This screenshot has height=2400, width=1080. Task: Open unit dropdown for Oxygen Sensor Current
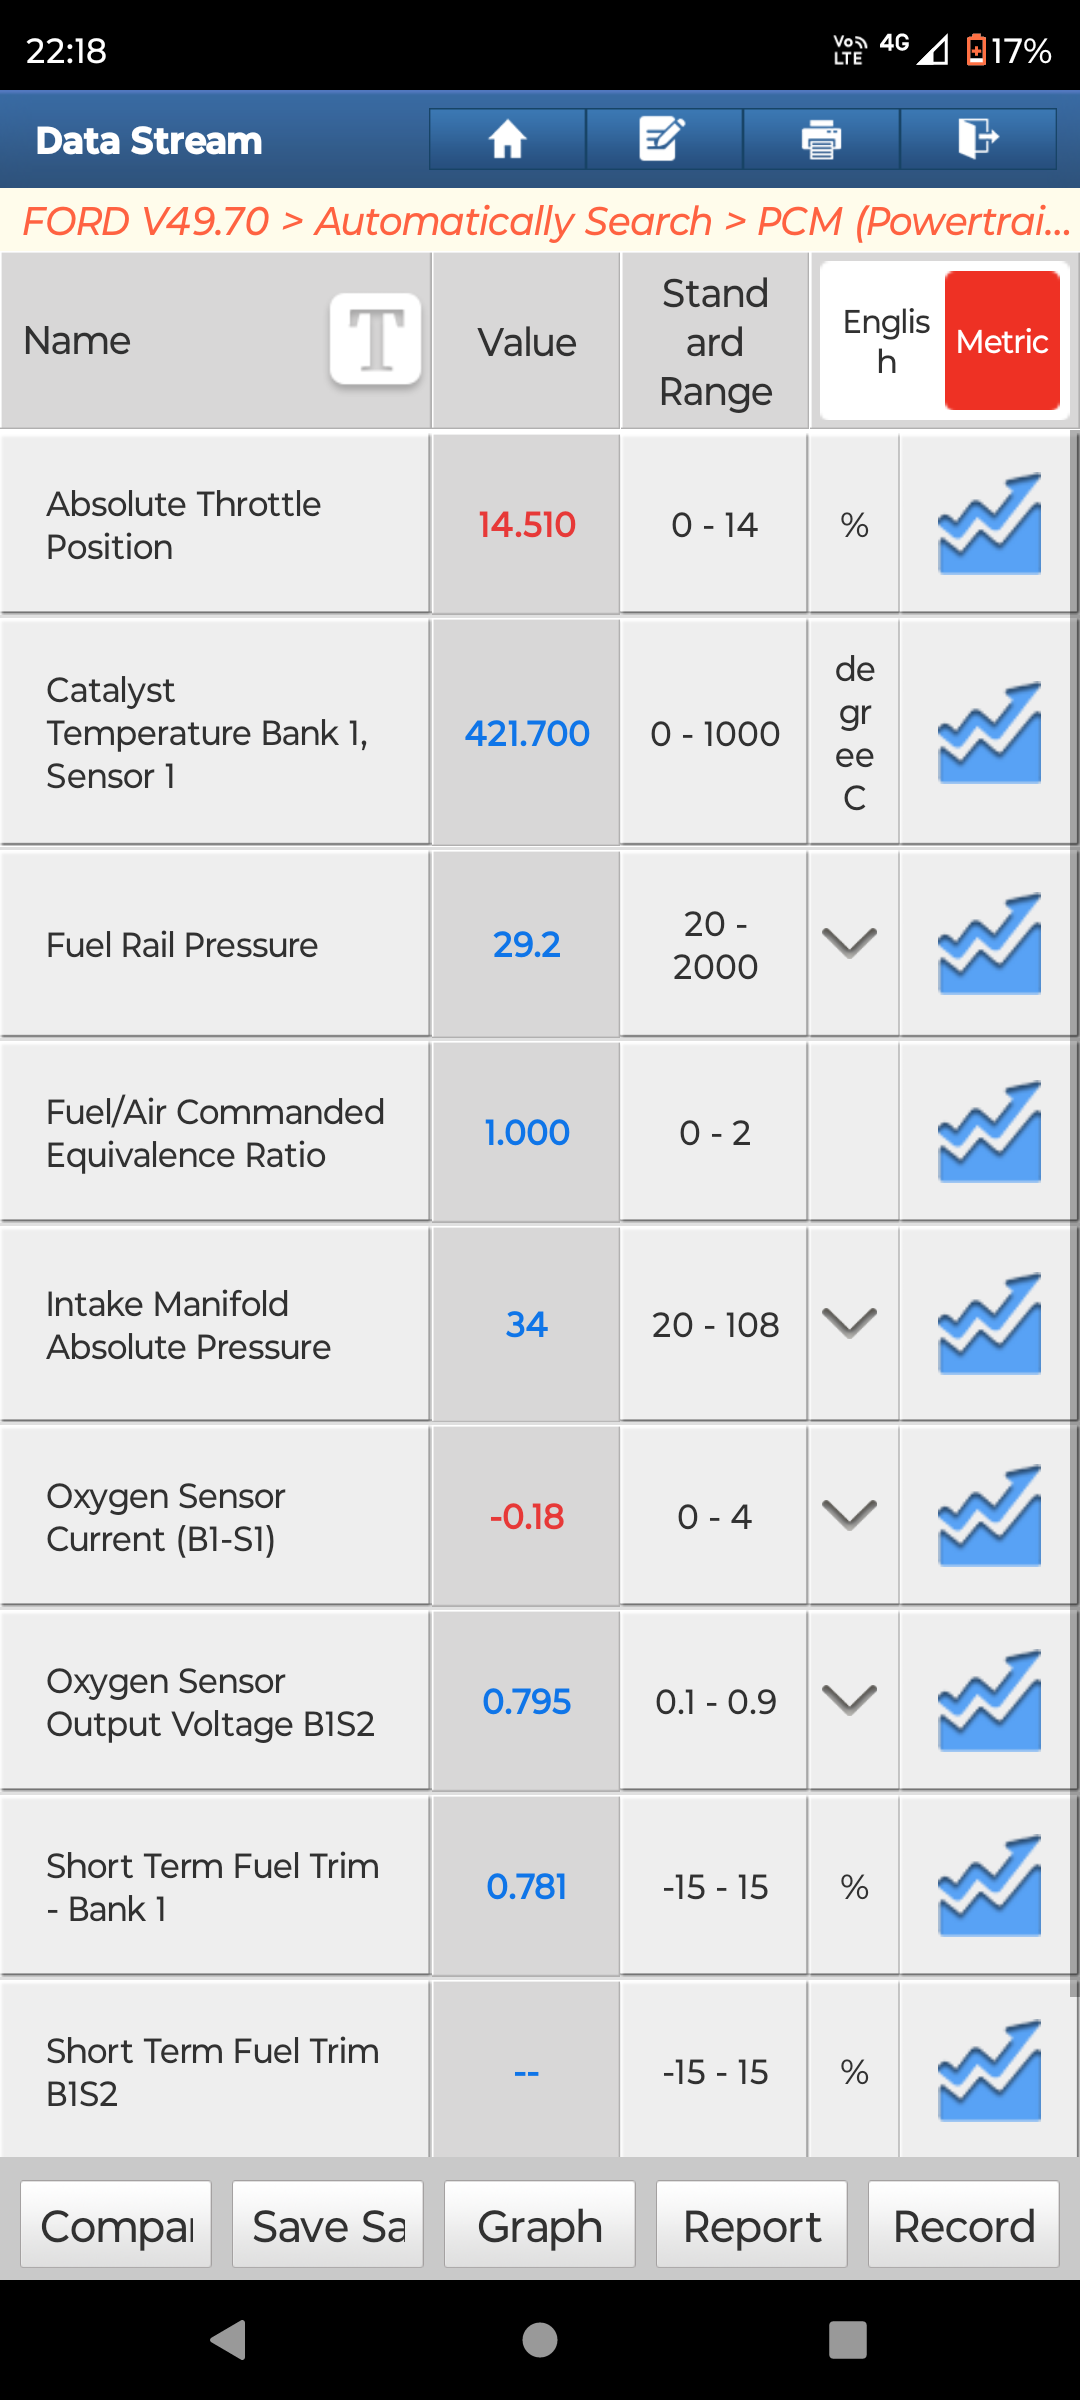pos(850,1515)
